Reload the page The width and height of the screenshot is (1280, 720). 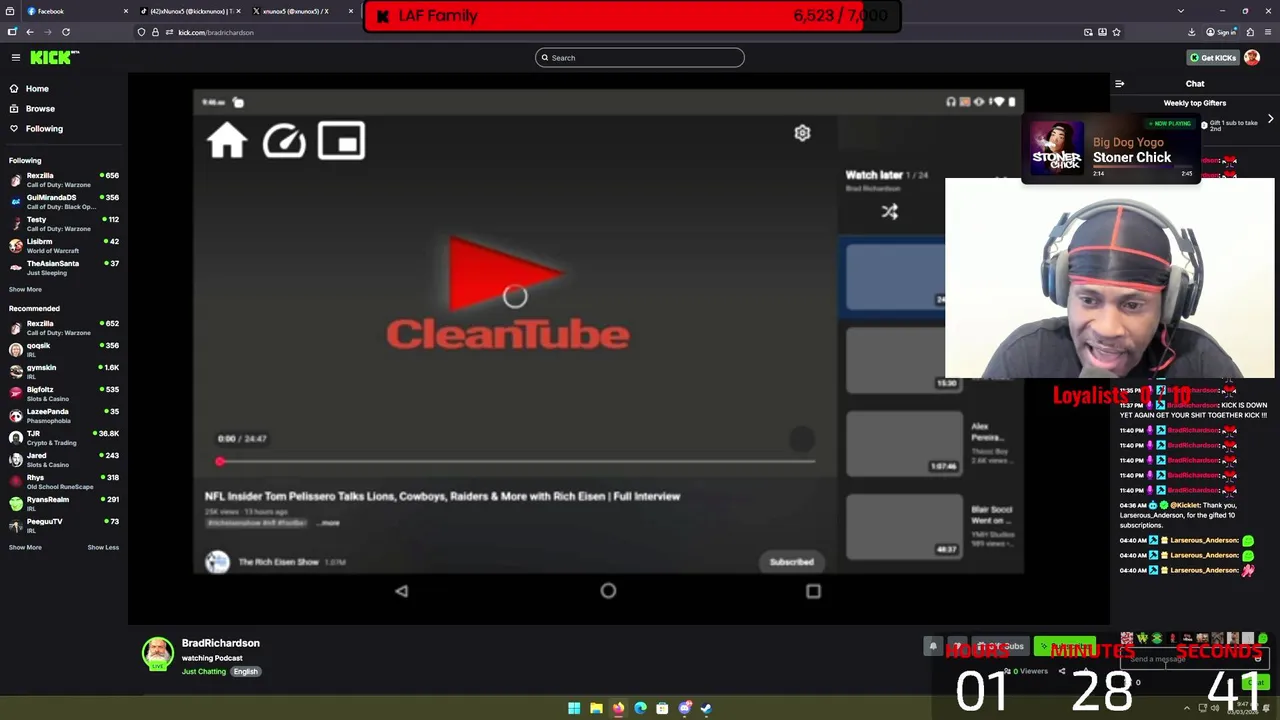66,32
